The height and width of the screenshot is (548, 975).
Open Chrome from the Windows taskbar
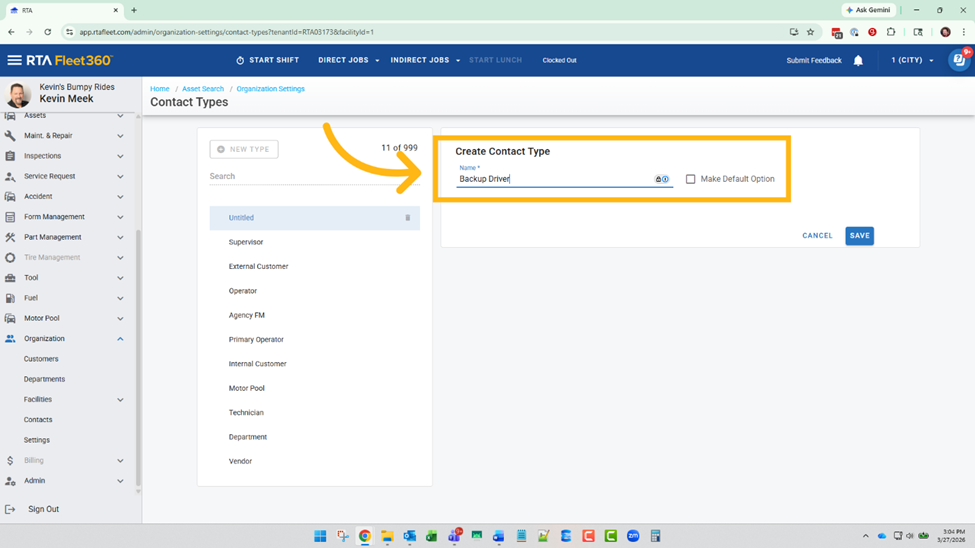(x=365, y=536)
